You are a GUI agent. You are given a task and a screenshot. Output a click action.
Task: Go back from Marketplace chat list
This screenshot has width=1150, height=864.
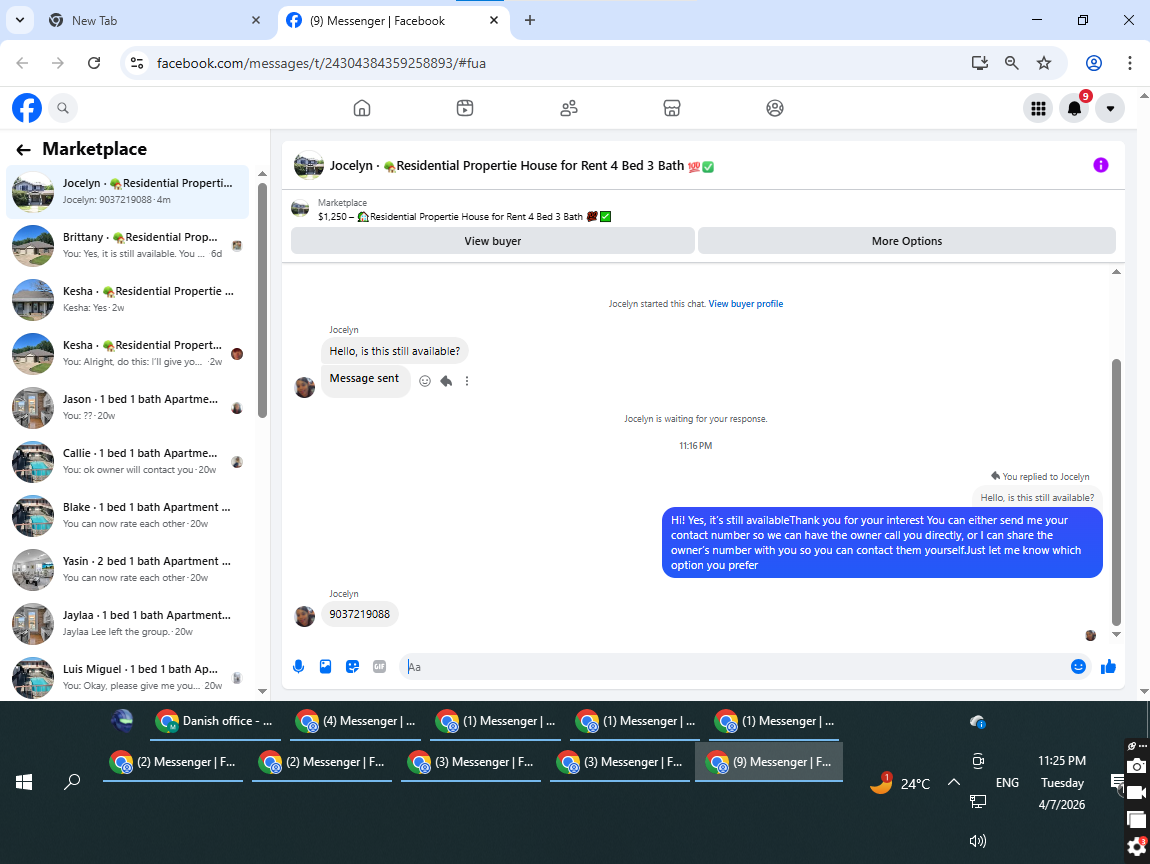tap(23, 150)
